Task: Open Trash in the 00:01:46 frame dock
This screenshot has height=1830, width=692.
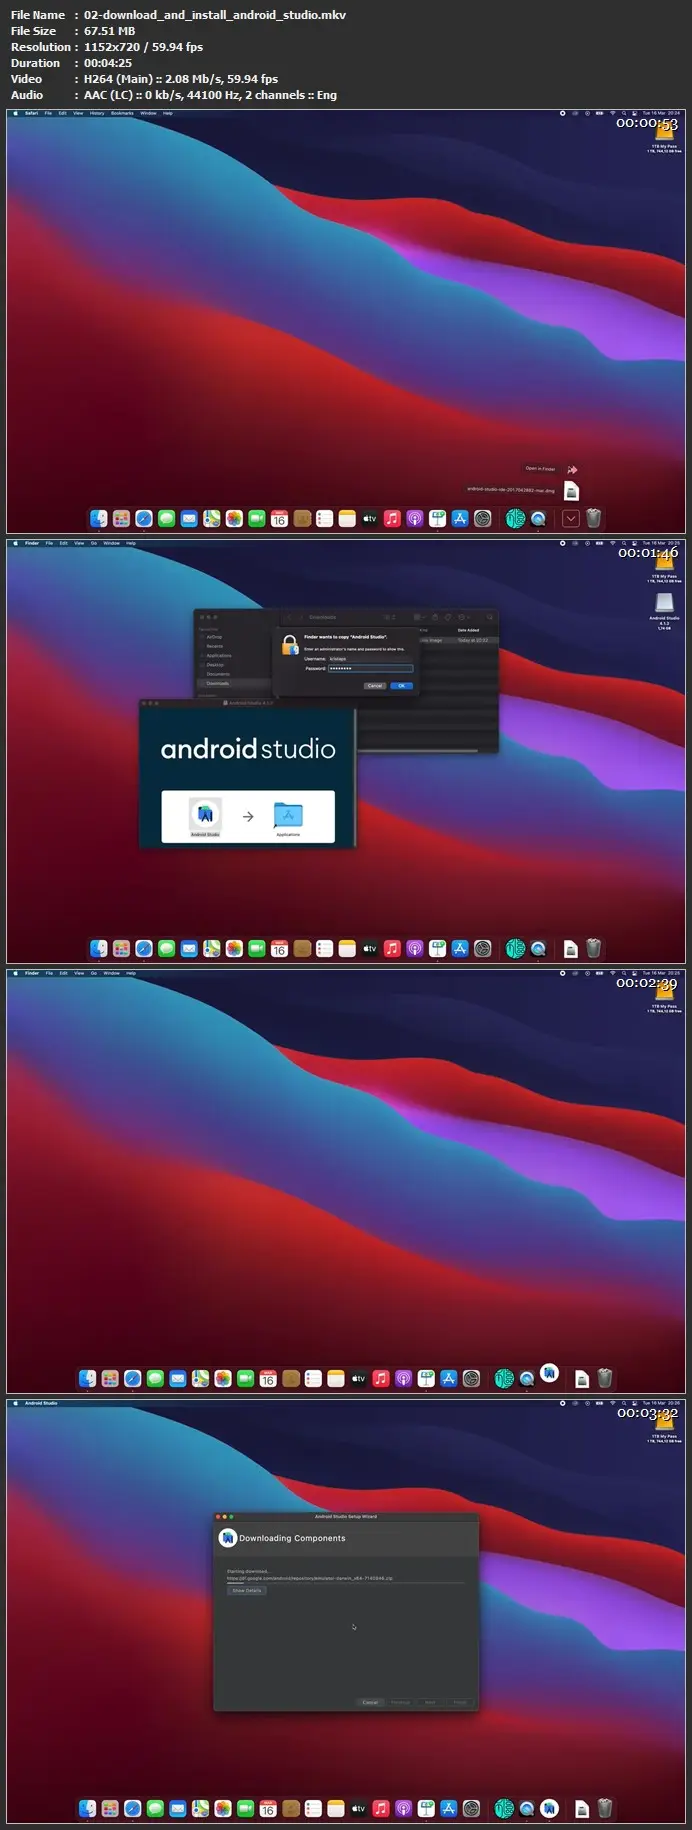Action: click(593, 948)
